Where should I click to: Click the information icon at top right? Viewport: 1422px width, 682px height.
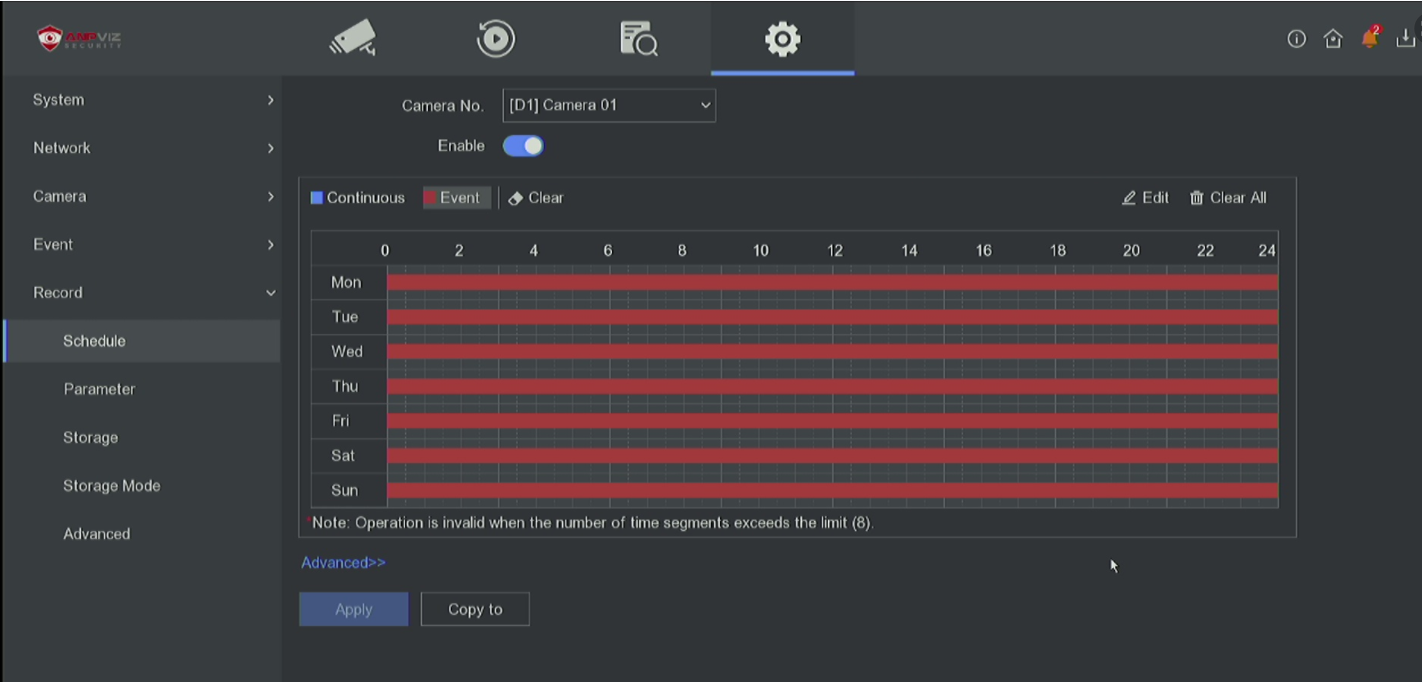(1296, 39)
